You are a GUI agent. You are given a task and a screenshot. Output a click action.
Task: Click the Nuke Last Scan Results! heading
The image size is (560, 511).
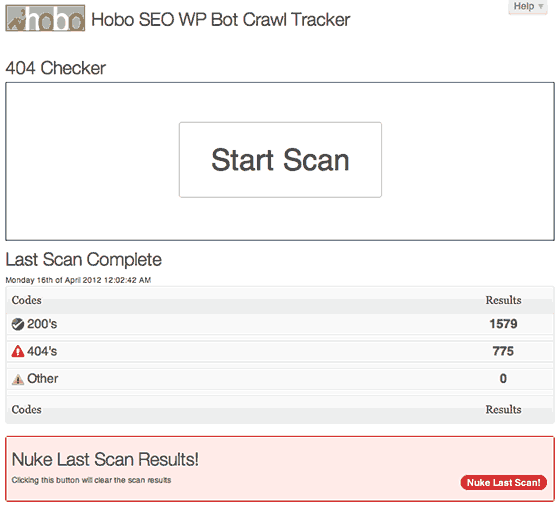point(105,459)
